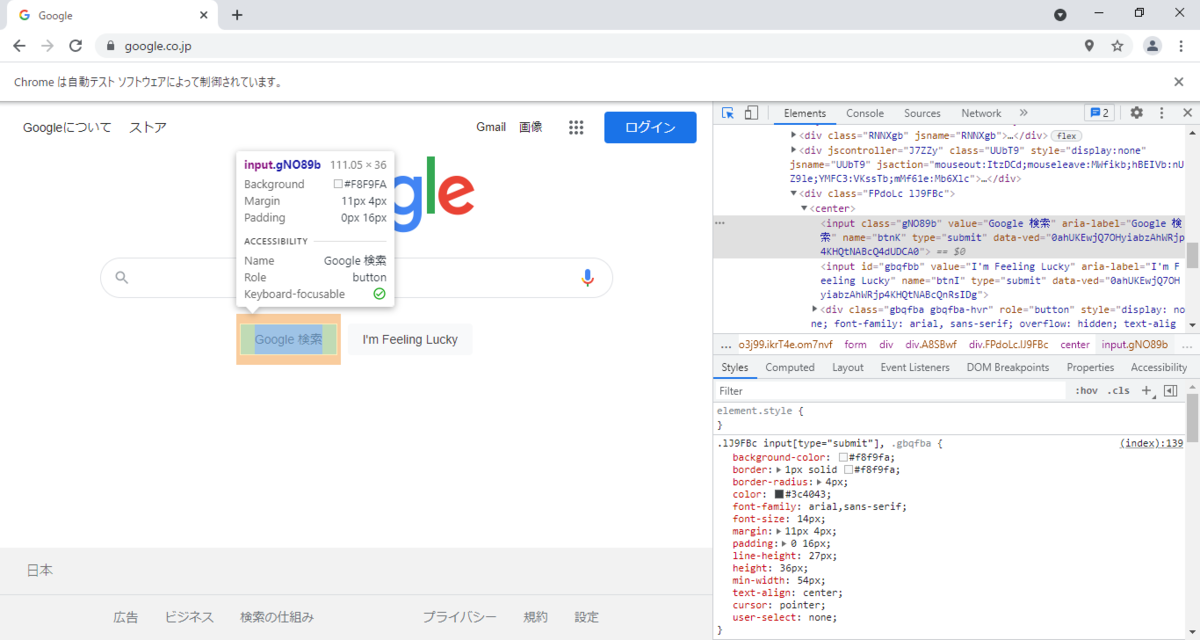Switch to the Network tab

coord(981,113)
